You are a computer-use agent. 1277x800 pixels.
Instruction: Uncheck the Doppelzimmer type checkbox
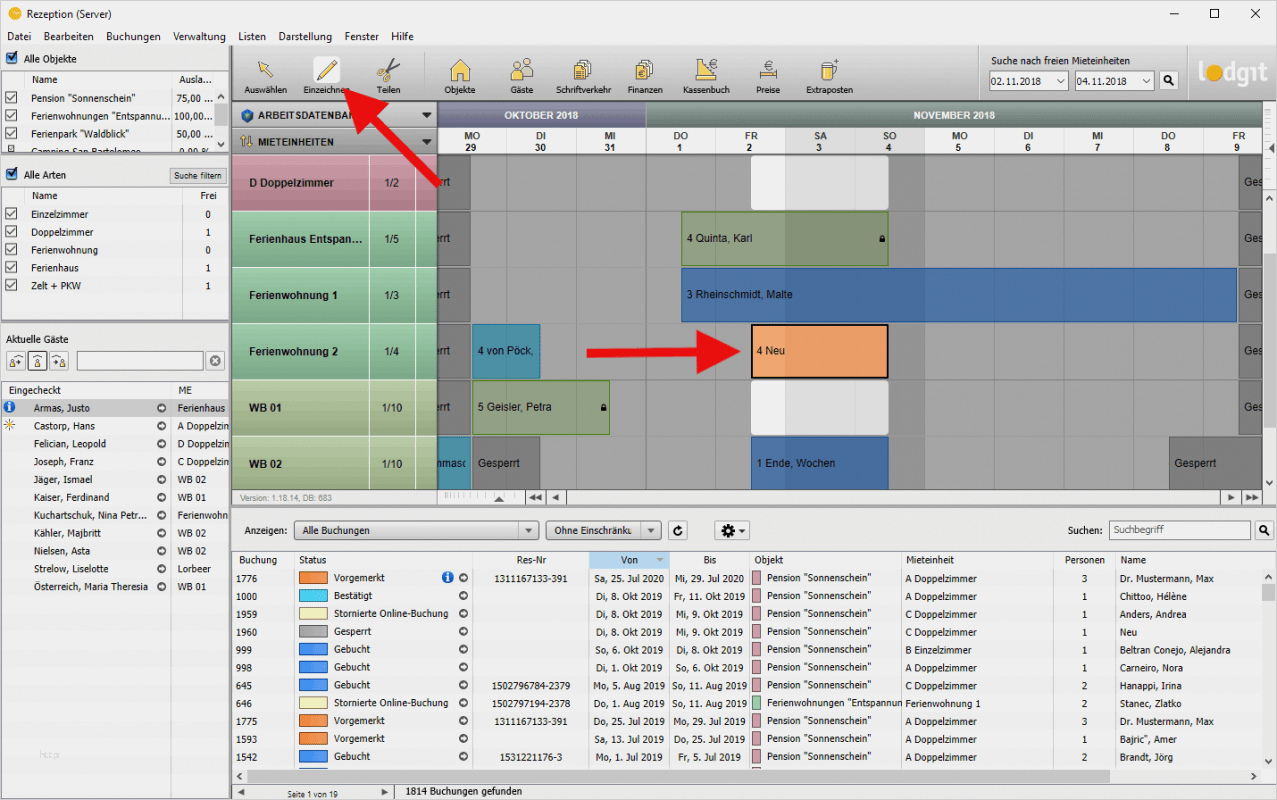[12, 232]
